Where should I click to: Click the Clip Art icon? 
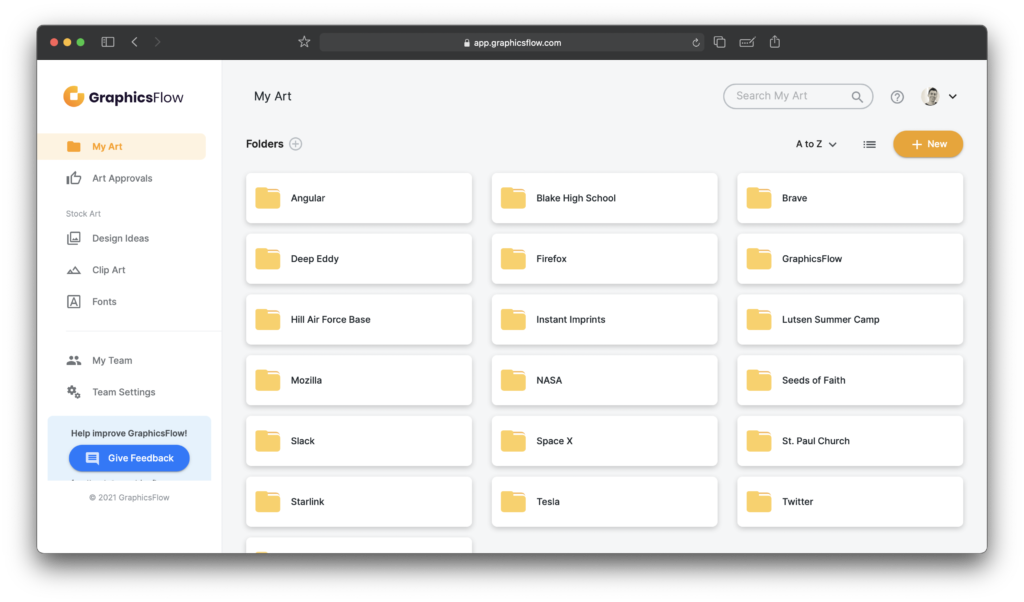74,270
